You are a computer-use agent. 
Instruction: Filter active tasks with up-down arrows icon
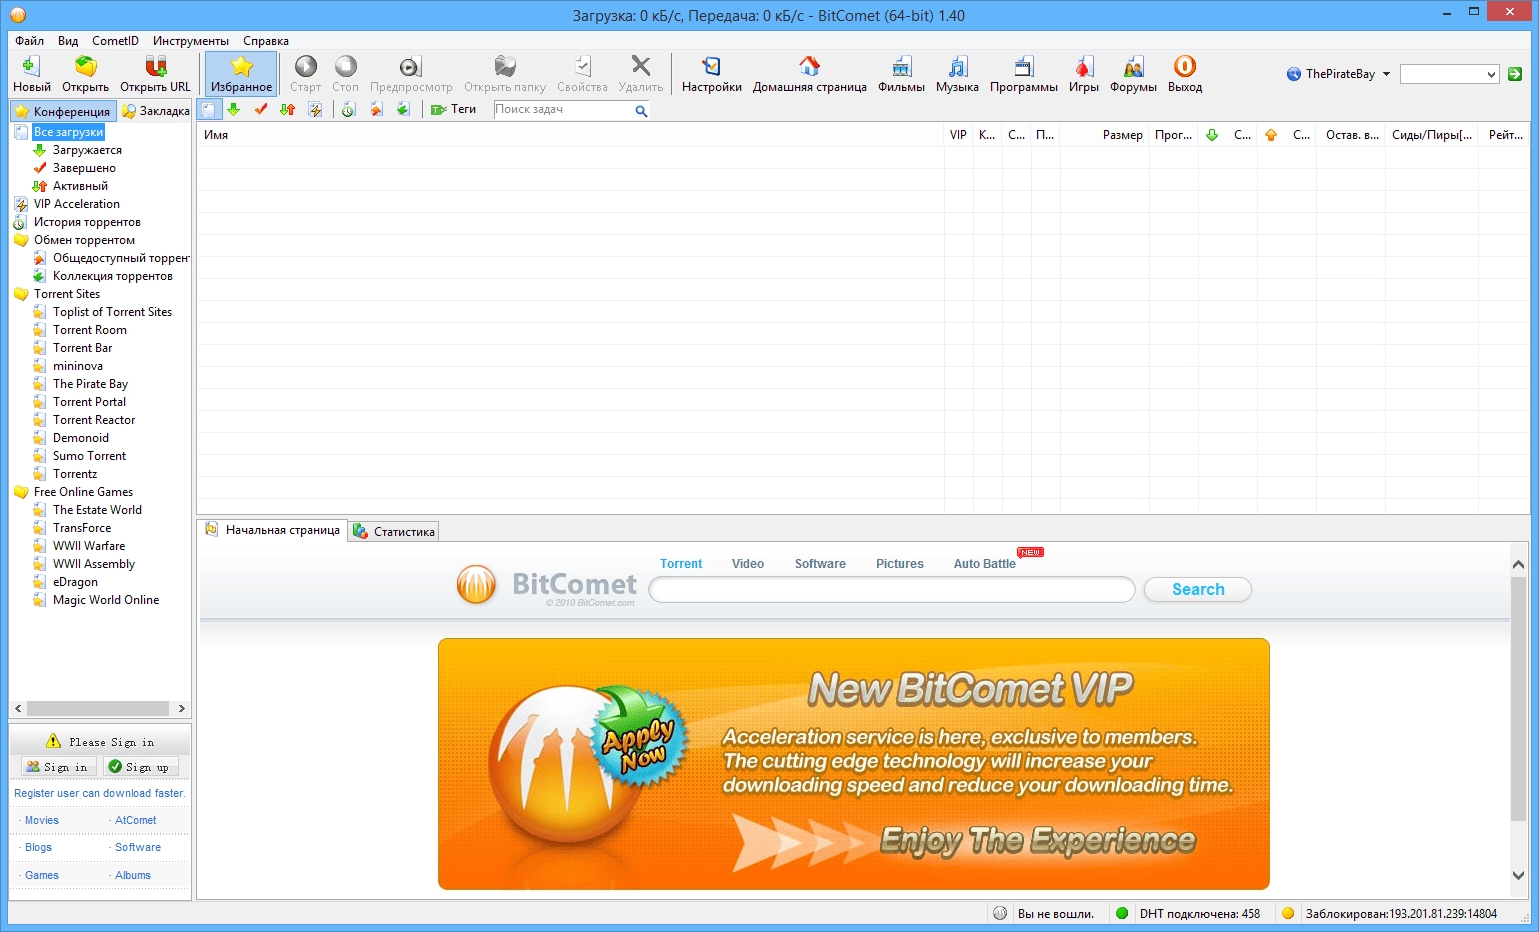[288, 109]
